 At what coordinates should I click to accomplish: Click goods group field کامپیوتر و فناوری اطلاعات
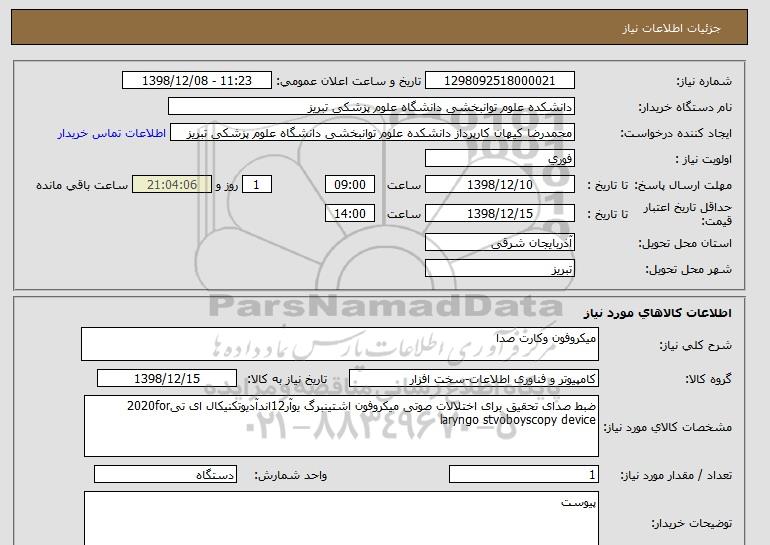[x=474, y=379]
